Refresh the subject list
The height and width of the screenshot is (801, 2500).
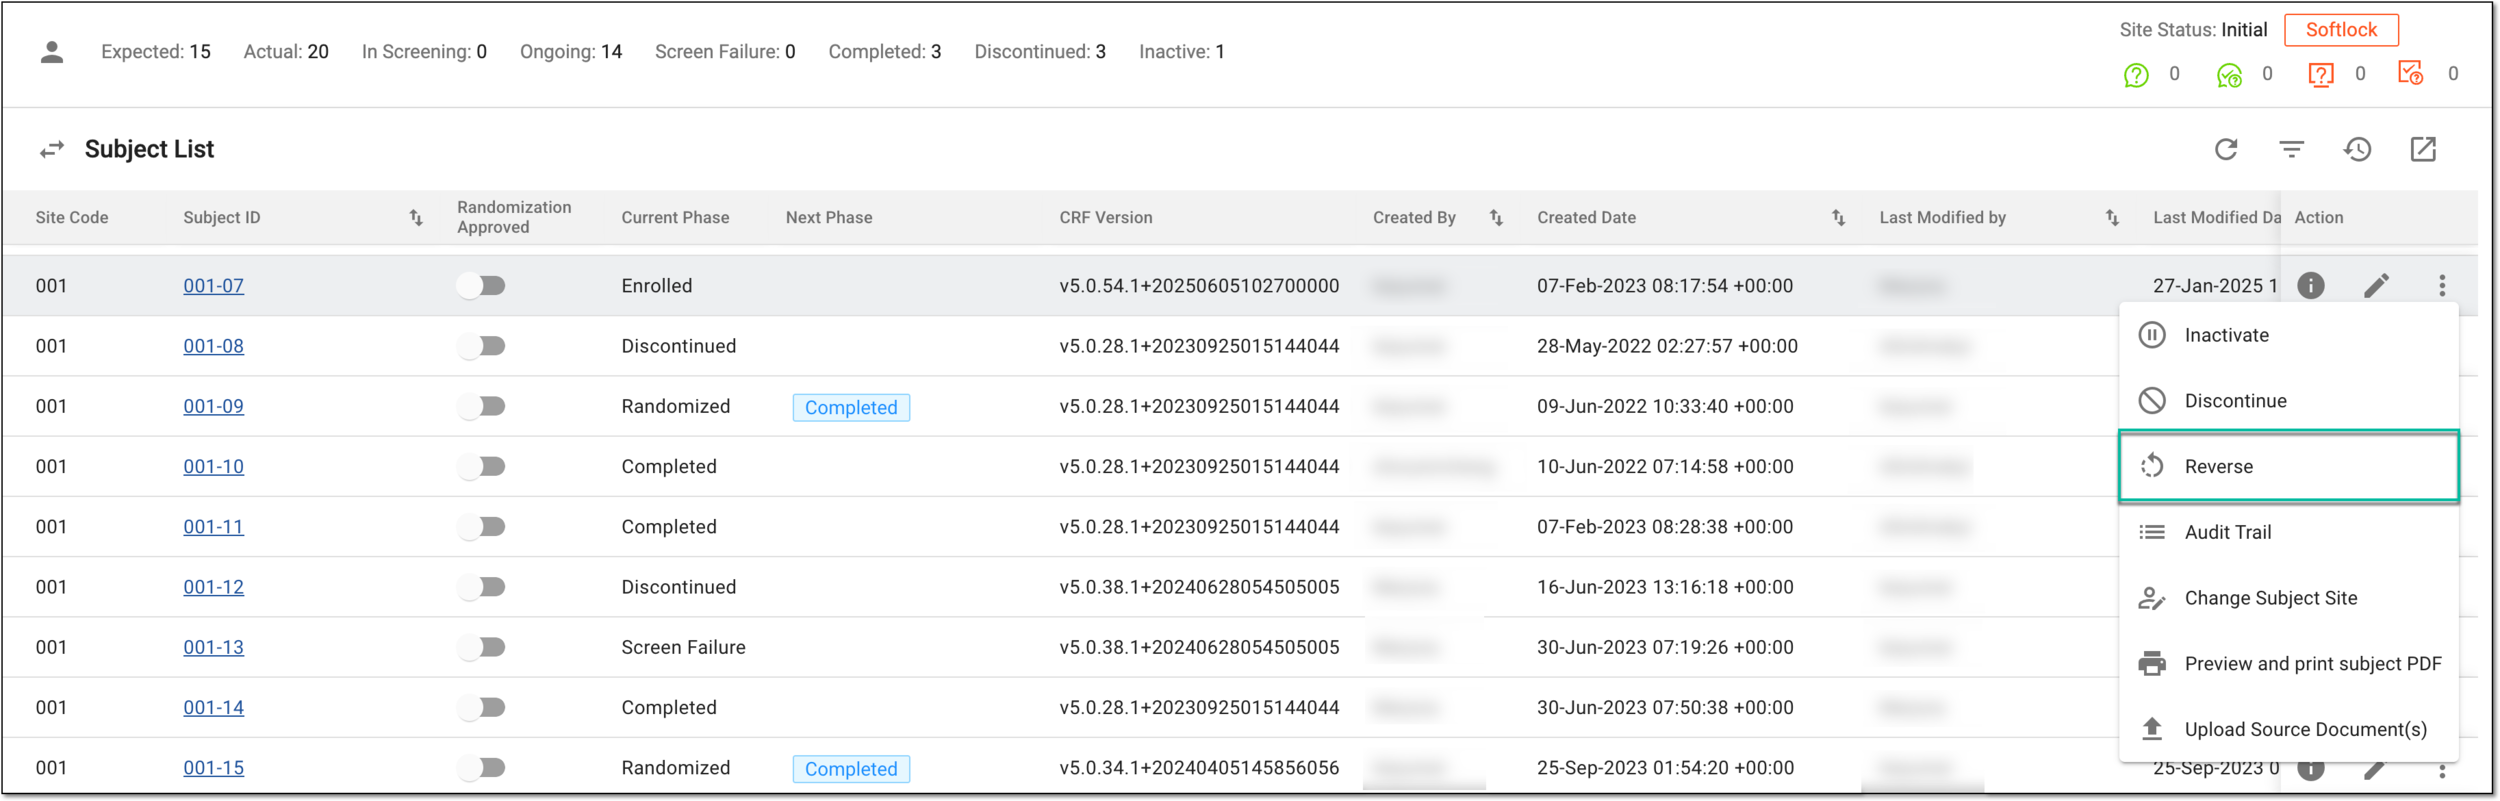pyautogui.click(x=2226, y=150)
